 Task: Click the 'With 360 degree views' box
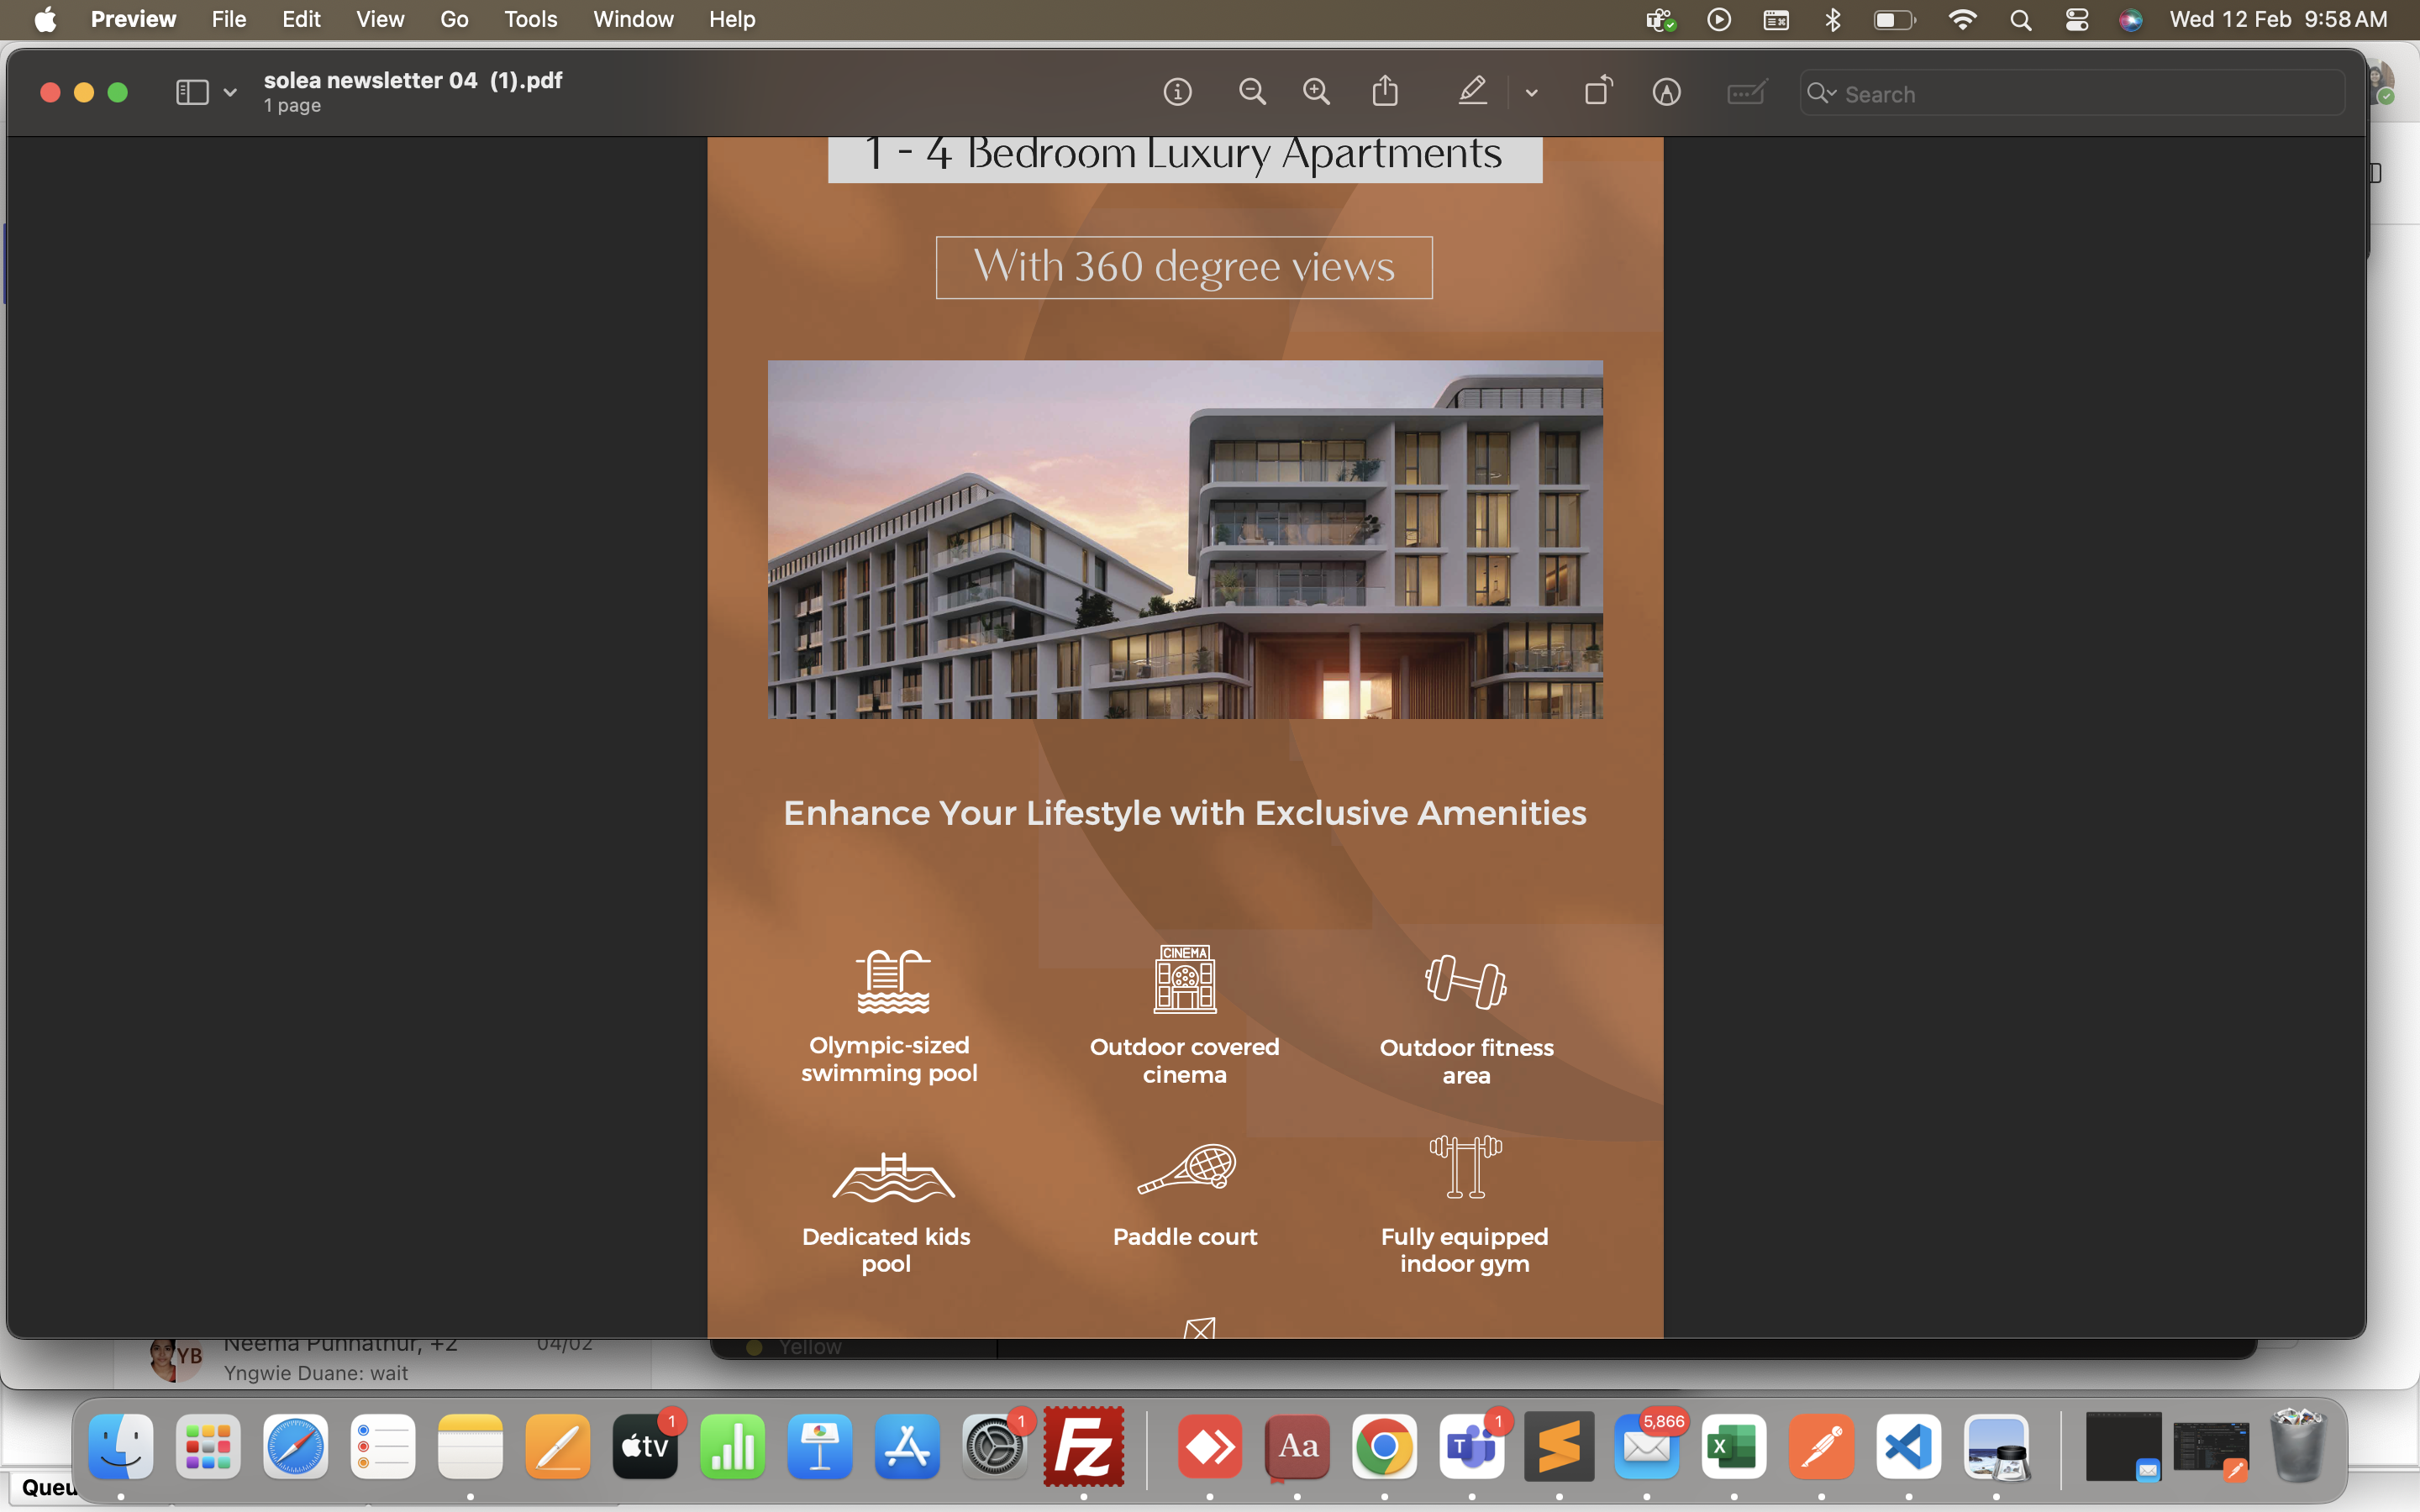point(1184,267)
